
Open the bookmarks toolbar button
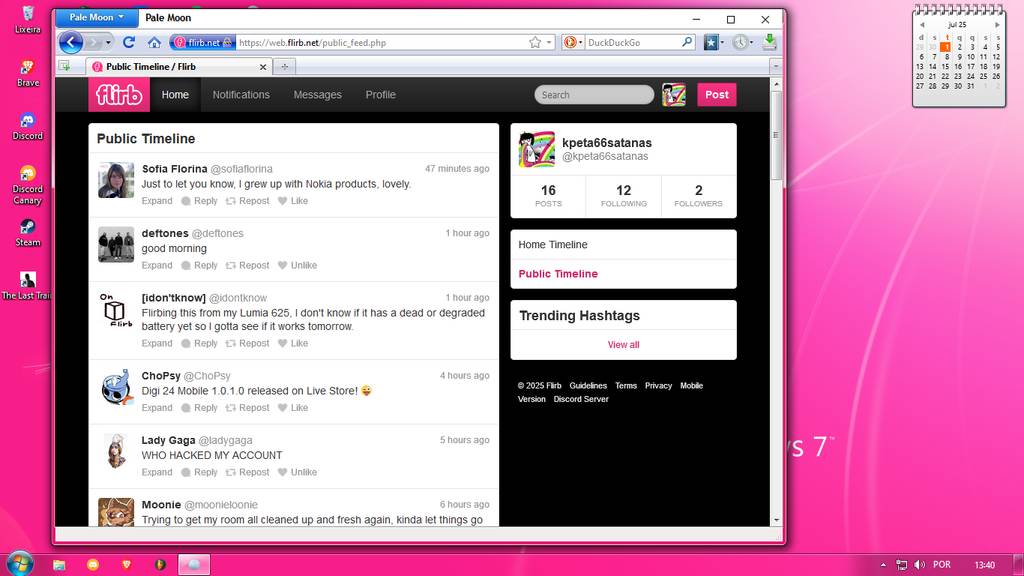pyautogui.click(x=711, y=42)
